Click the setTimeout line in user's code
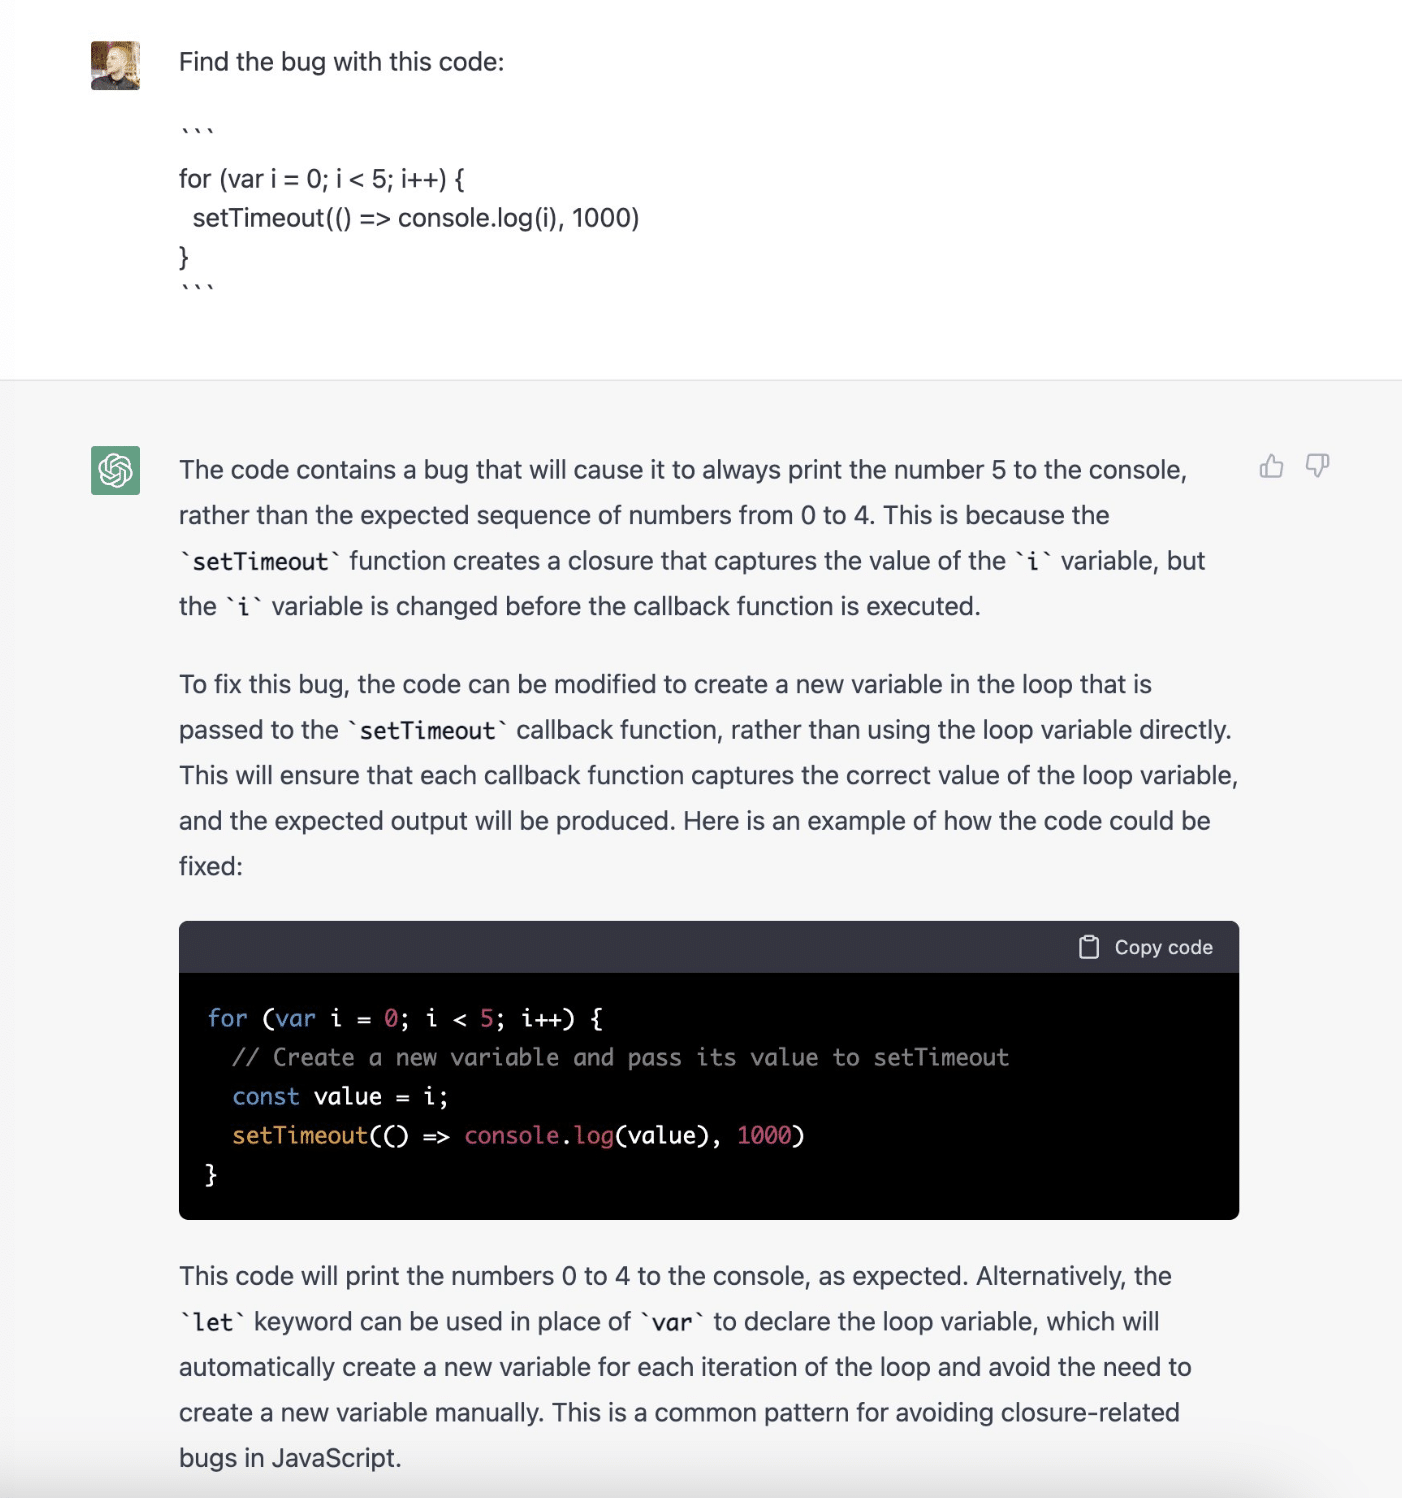This screenshot has height=1498, width=1402. (x=415, y=218)
